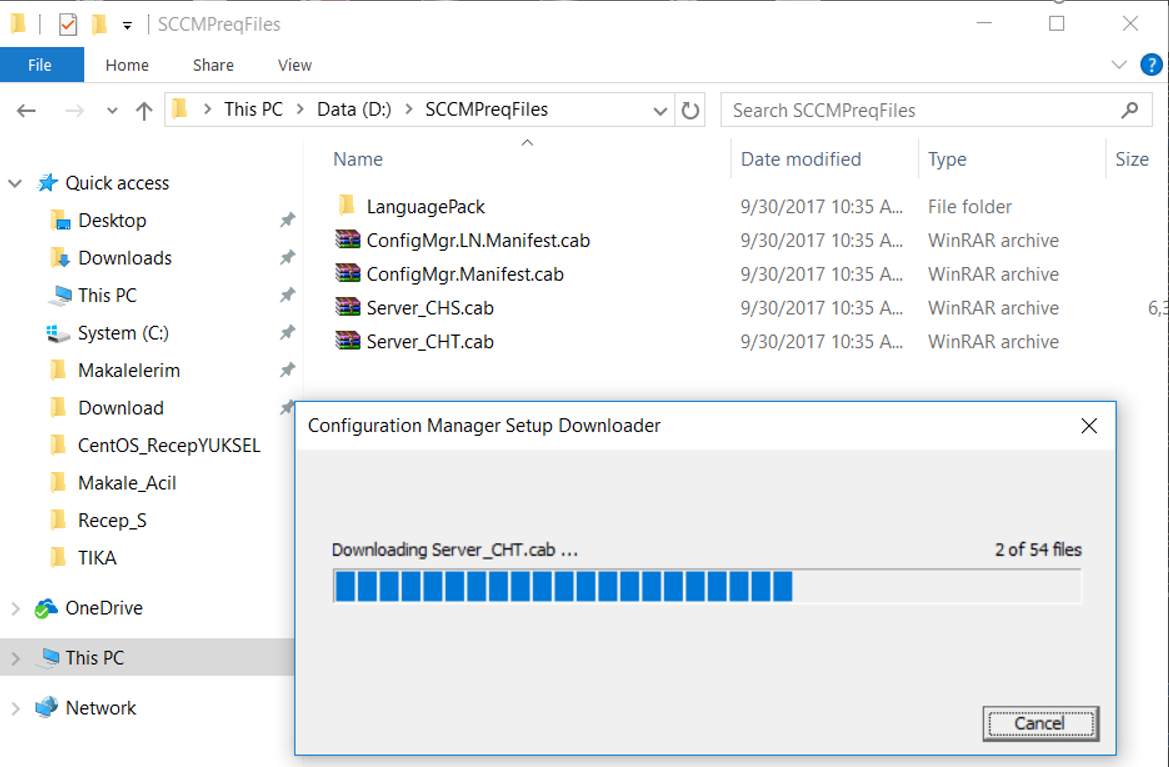Screen dimensions: 1169x767
Task: Select the OneDrive cloud icon
Action: tap(46, 608)
